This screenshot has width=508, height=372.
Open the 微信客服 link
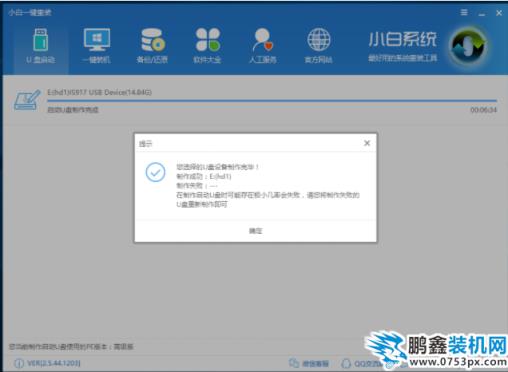pos(309,363)
